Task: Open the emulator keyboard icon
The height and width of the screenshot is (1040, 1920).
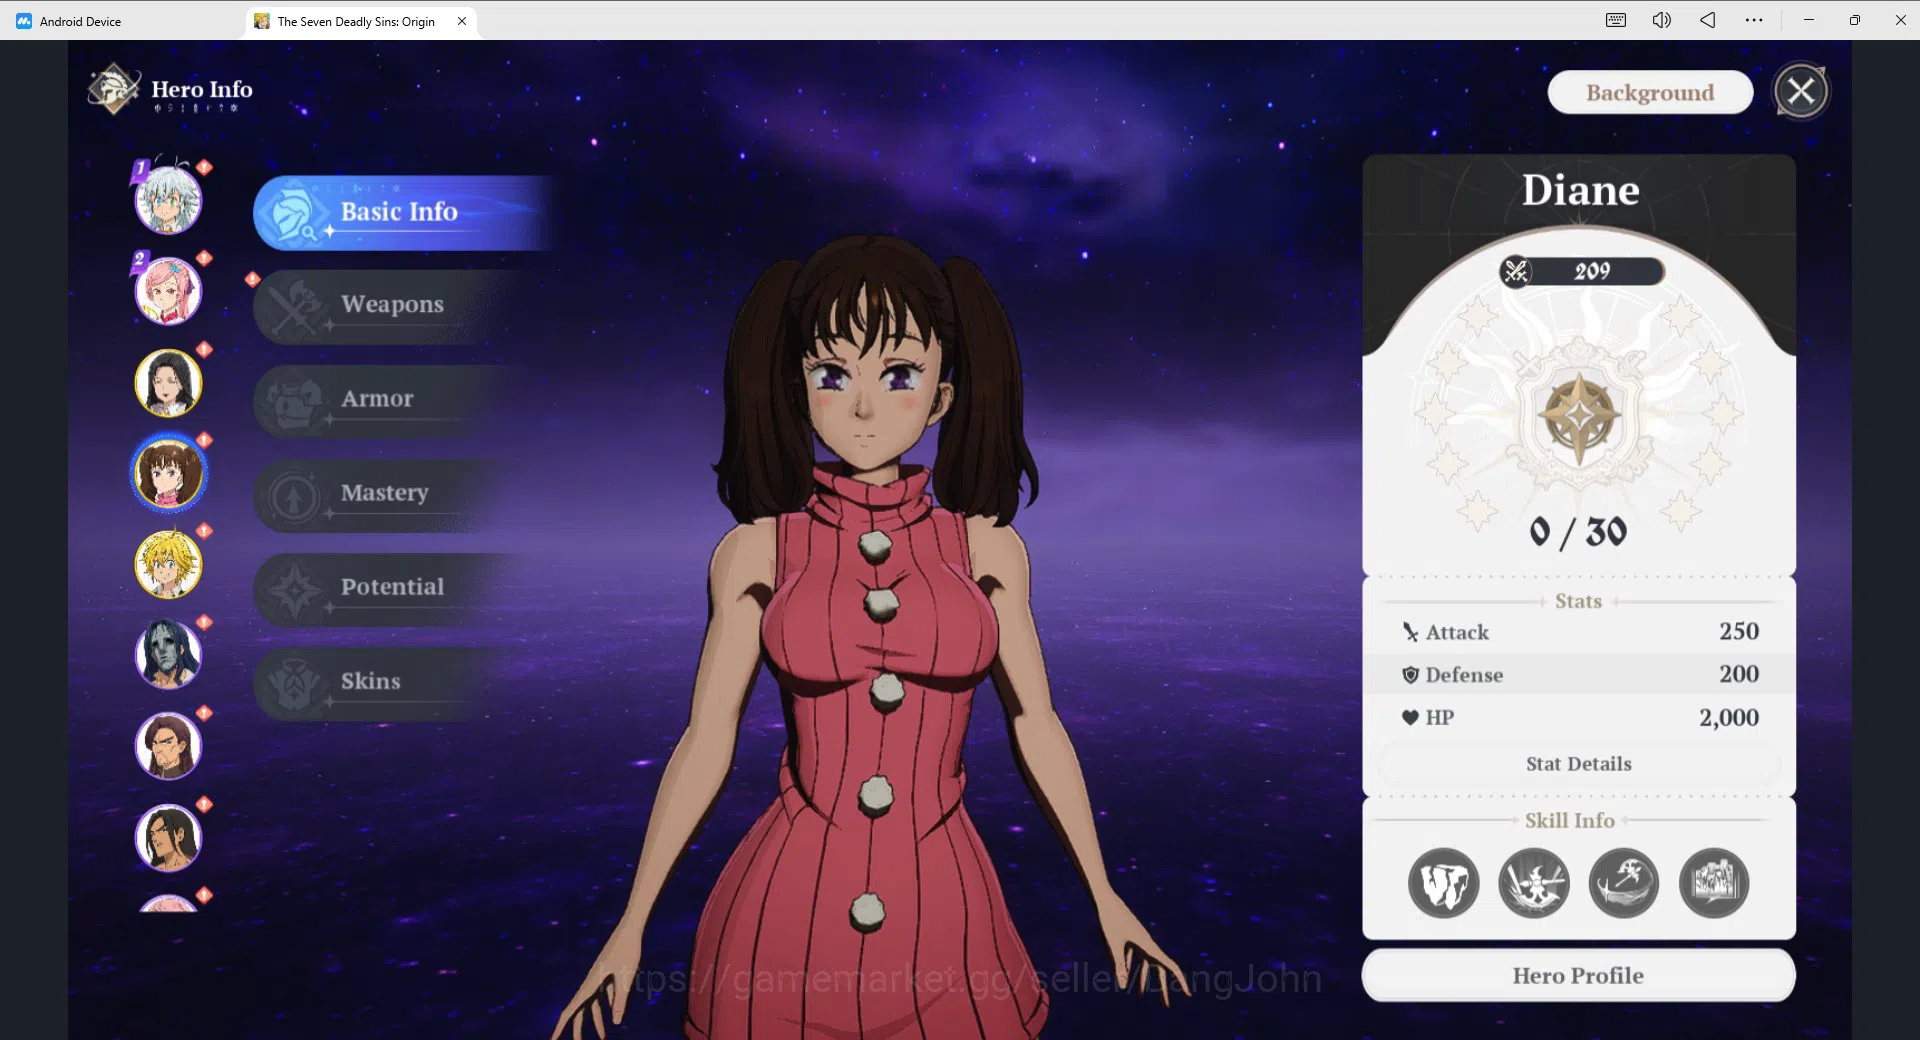Action: click(x=1616, y=20)
